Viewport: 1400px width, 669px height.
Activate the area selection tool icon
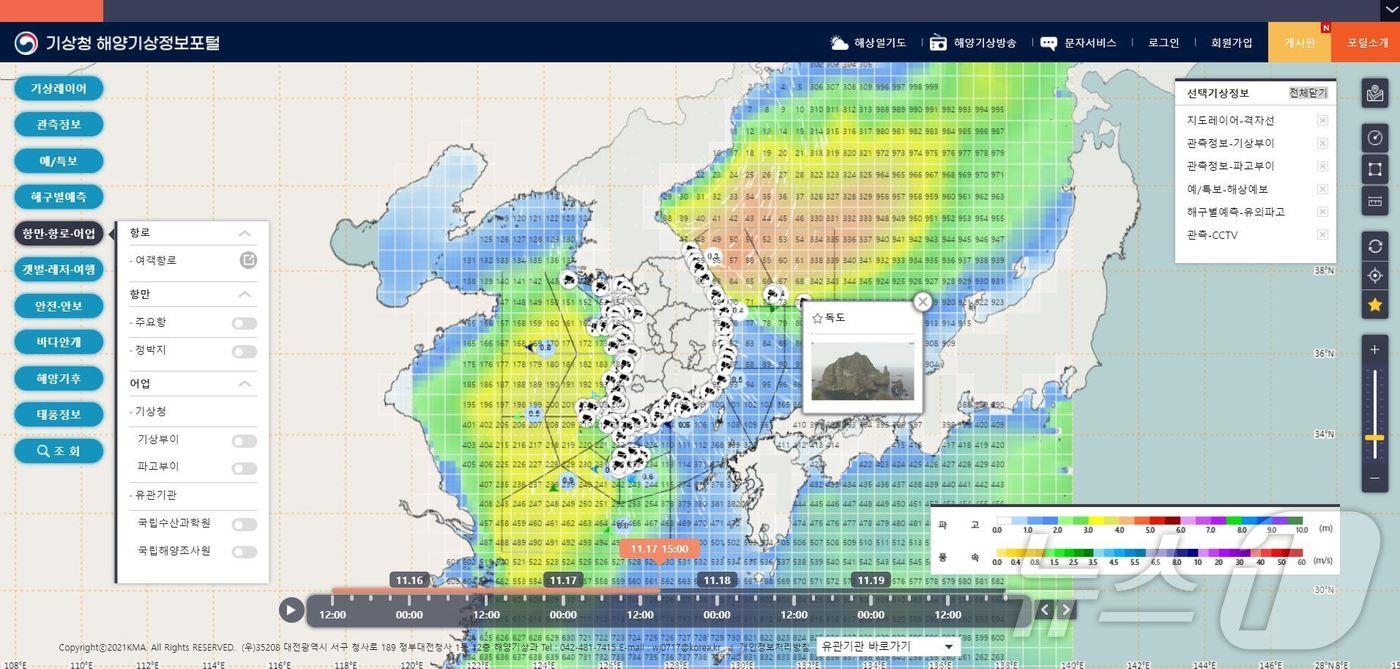click(1375, 169)
